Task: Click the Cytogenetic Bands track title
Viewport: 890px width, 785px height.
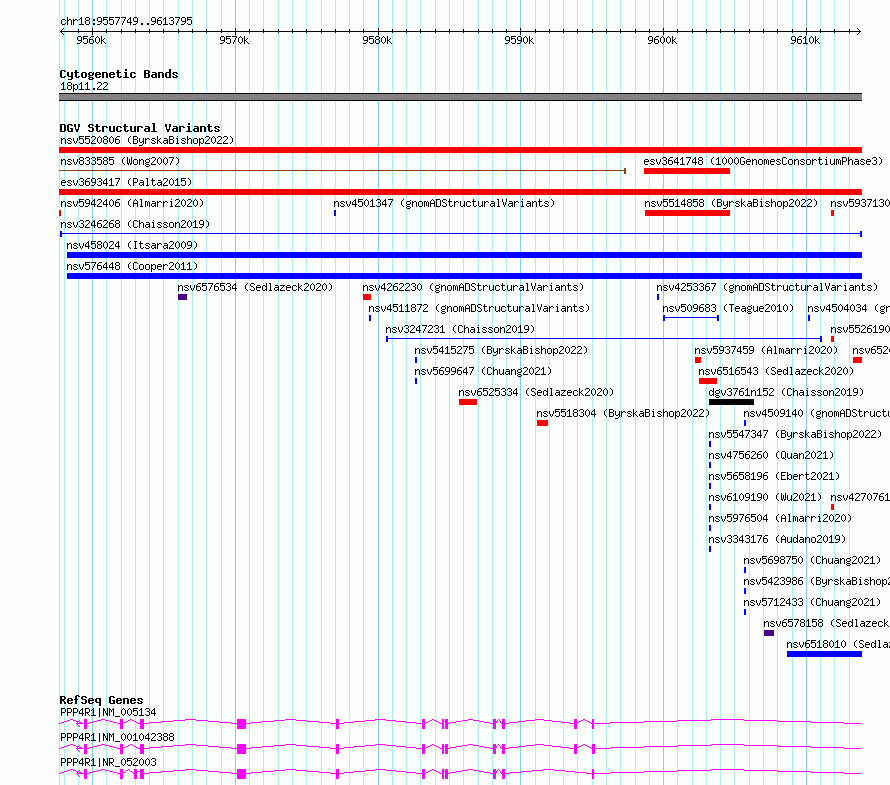Action: coord(119,74)
